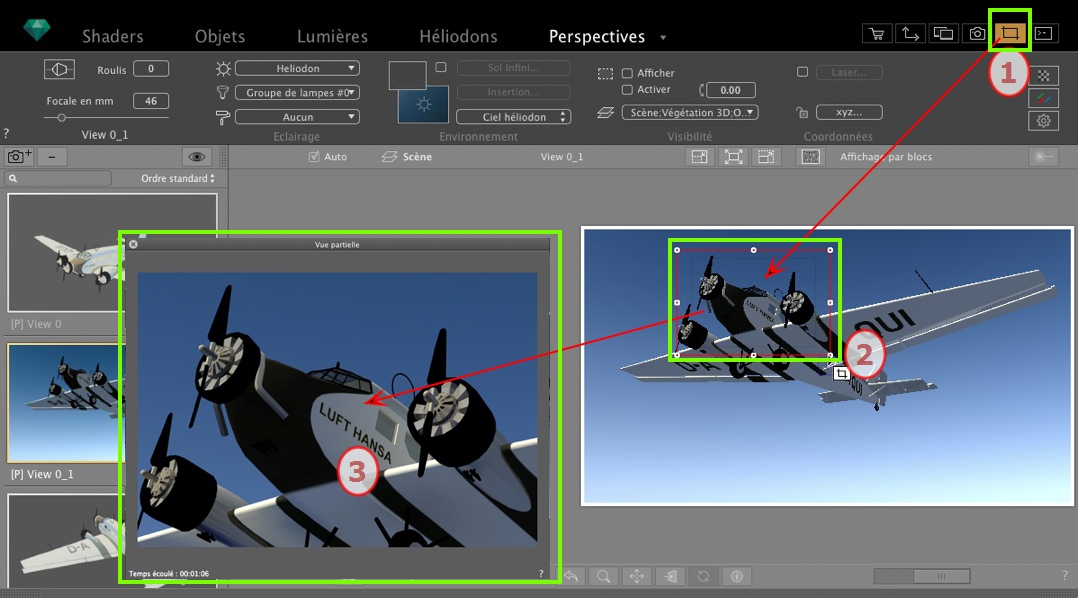Click the Sol Infini... button
Screen dimensions: 1078x598
point(513,67)
